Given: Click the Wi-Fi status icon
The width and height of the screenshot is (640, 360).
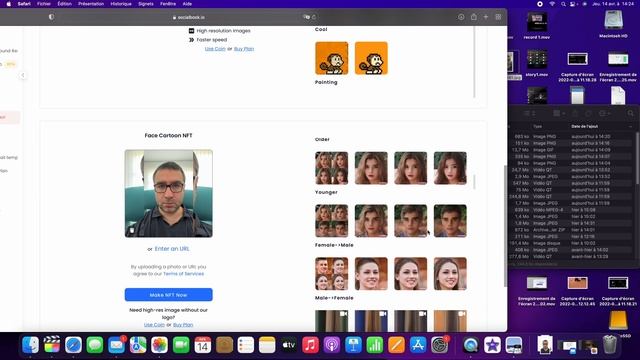Looking at the screenshot, I should coord(552,4).
